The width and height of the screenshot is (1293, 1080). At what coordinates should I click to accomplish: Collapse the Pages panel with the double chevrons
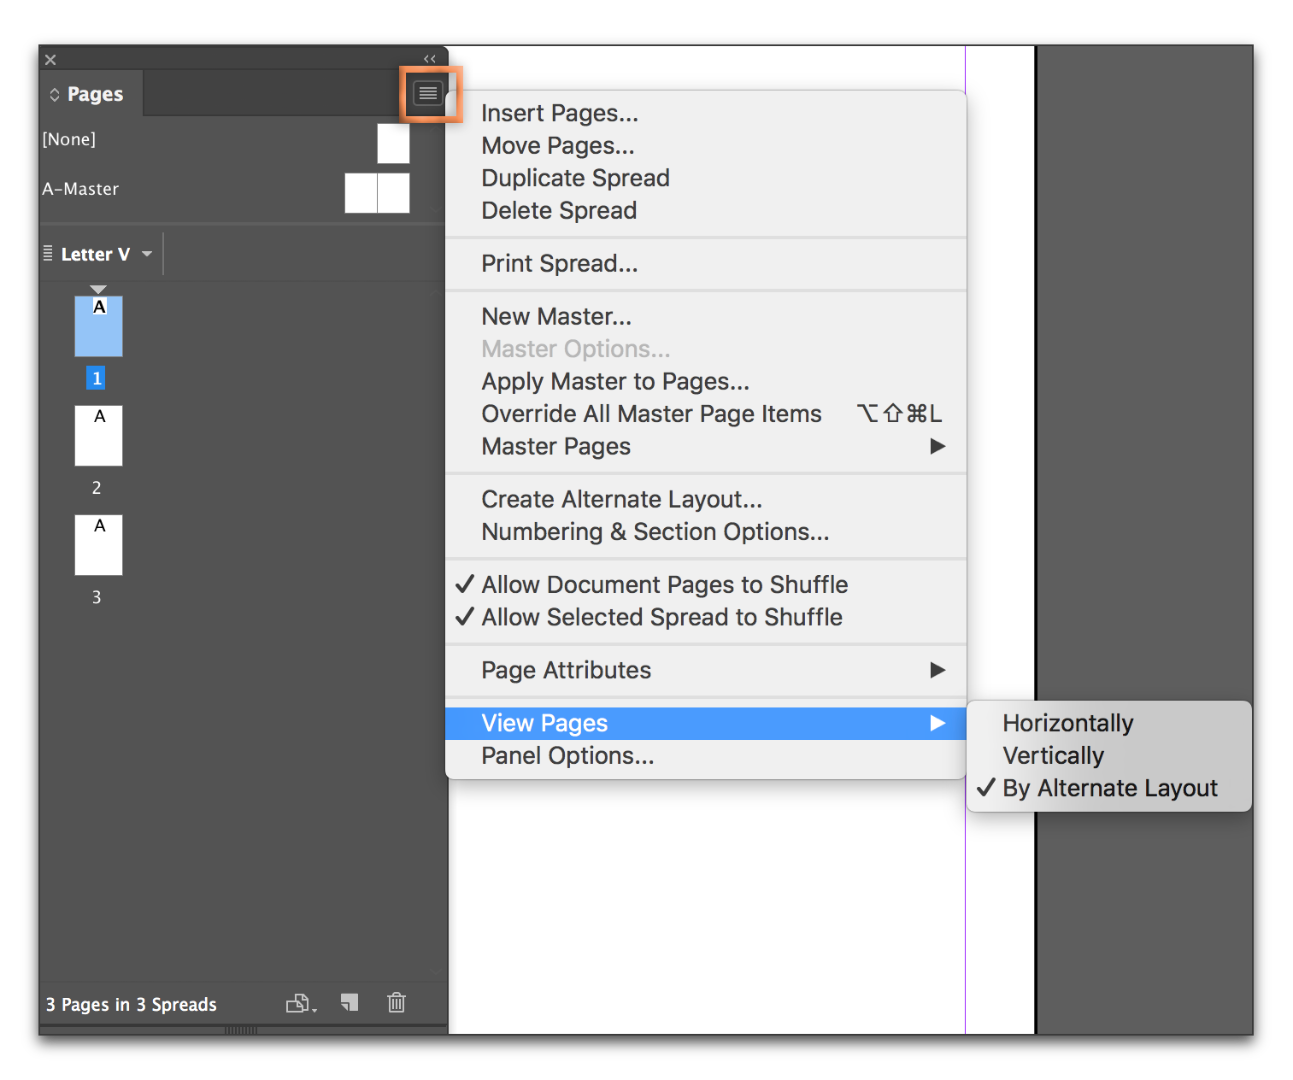pyautogui.click(x=430, y=58)
